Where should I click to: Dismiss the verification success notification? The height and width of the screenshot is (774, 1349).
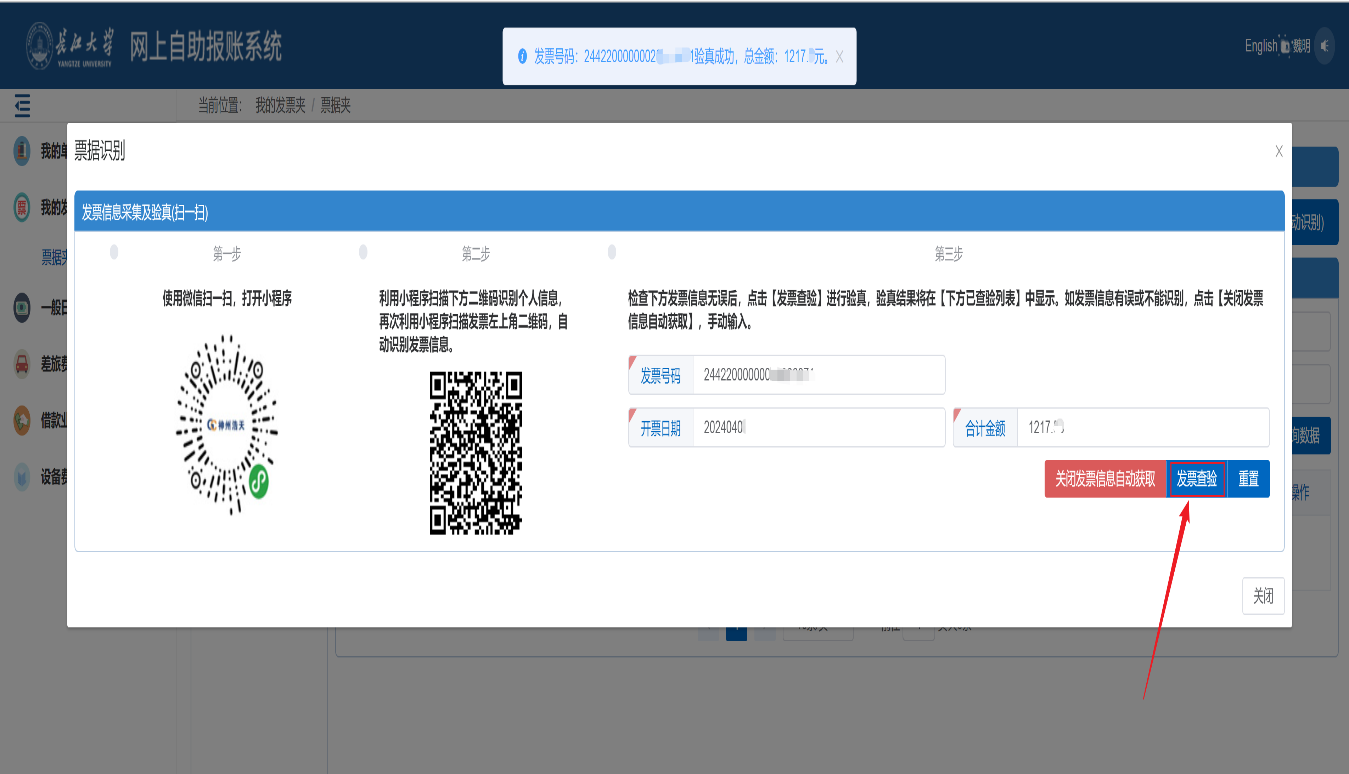839,57
